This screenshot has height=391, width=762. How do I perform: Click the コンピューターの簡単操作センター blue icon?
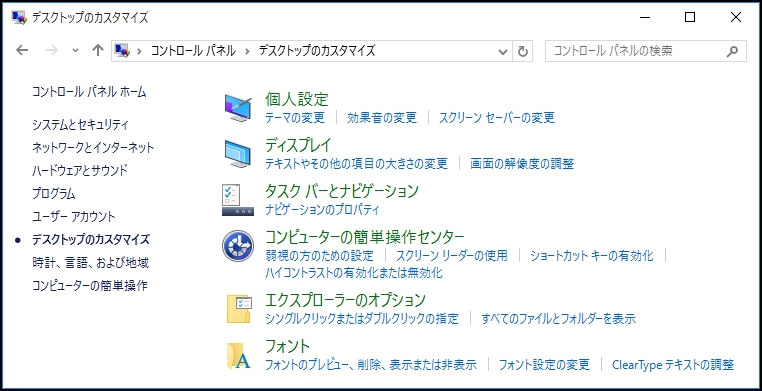[238, 246]
